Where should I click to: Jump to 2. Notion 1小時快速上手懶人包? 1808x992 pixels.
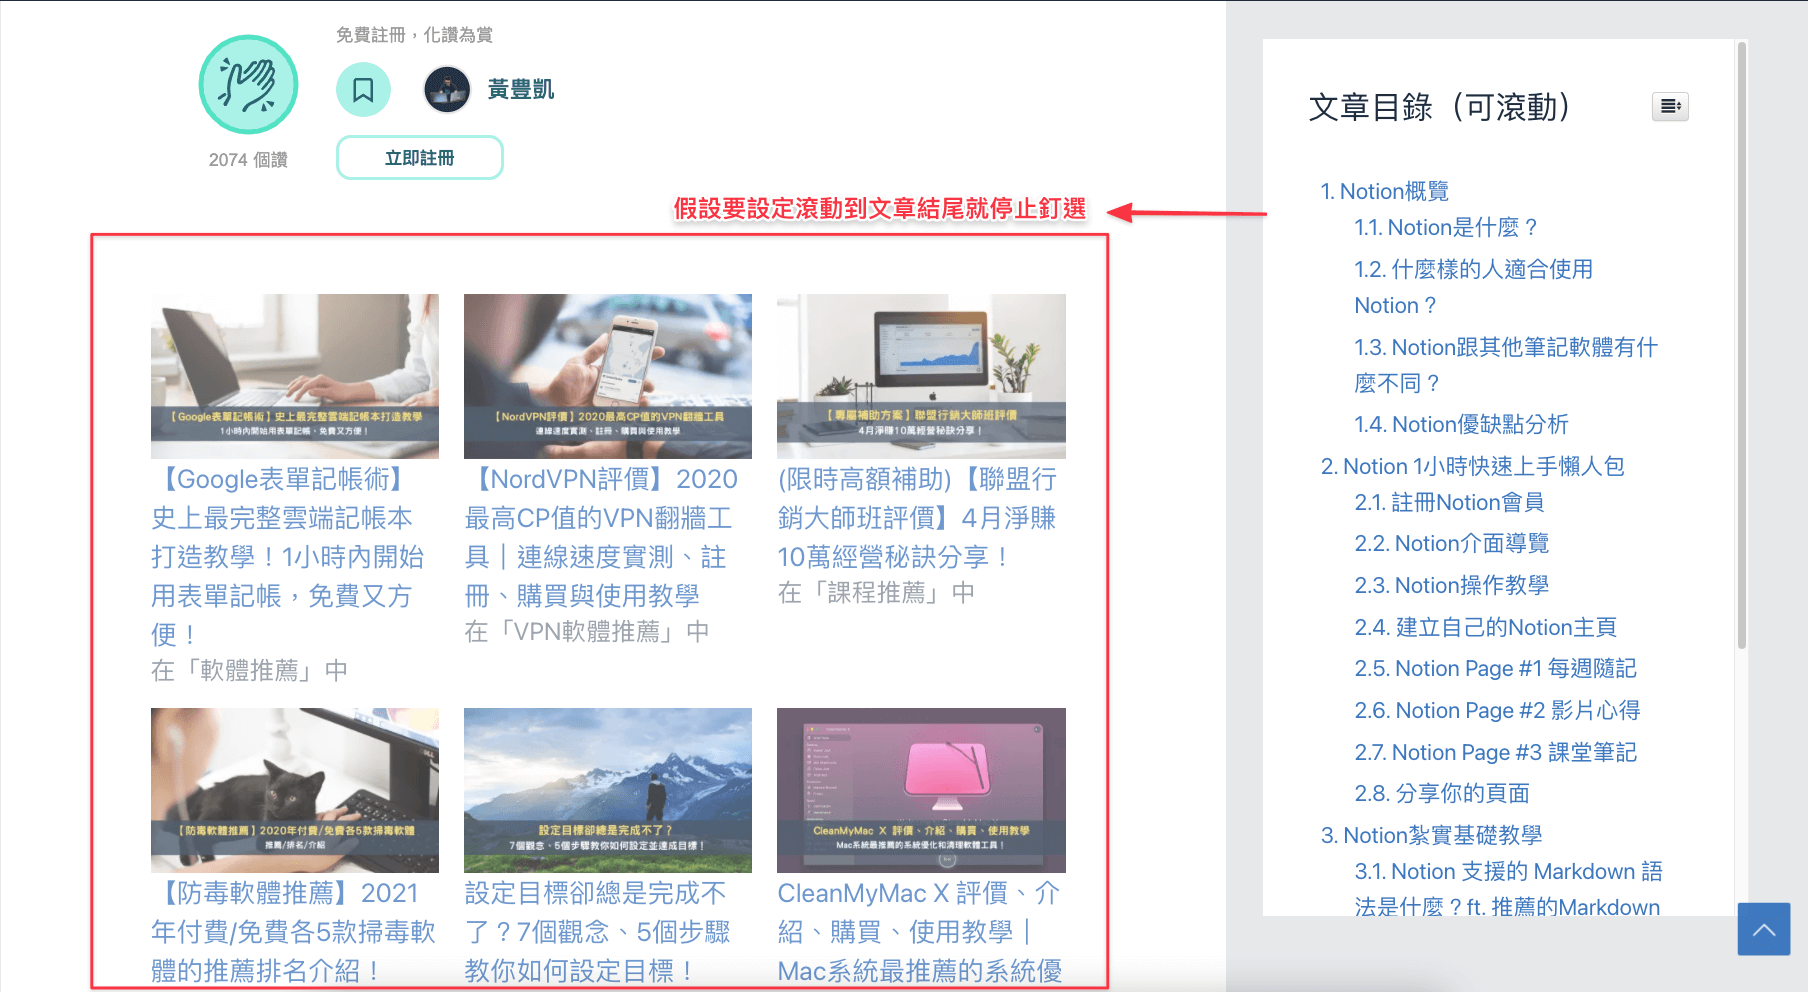coord(1473,466)
